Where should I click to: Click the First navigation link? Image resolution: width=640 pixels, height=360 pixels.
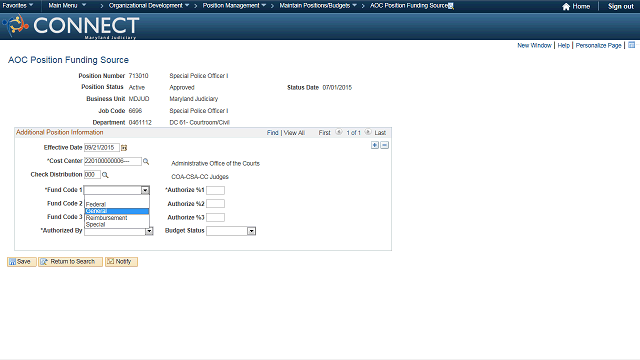click(x=324, y=133)
